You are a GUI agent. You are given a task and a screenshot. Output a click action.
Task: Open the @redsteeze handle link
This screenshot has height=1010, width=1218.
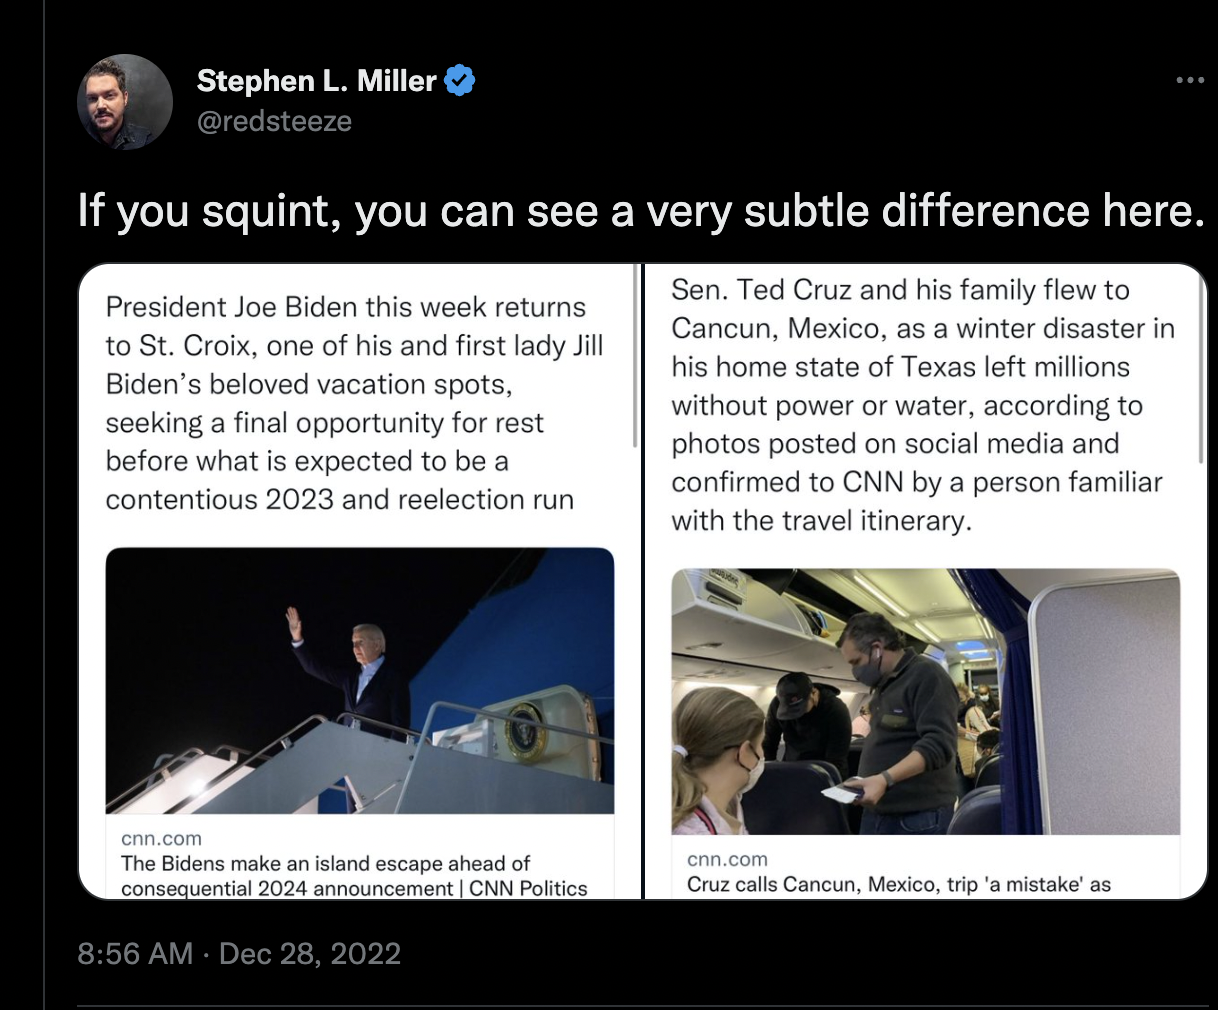[274, 121]
